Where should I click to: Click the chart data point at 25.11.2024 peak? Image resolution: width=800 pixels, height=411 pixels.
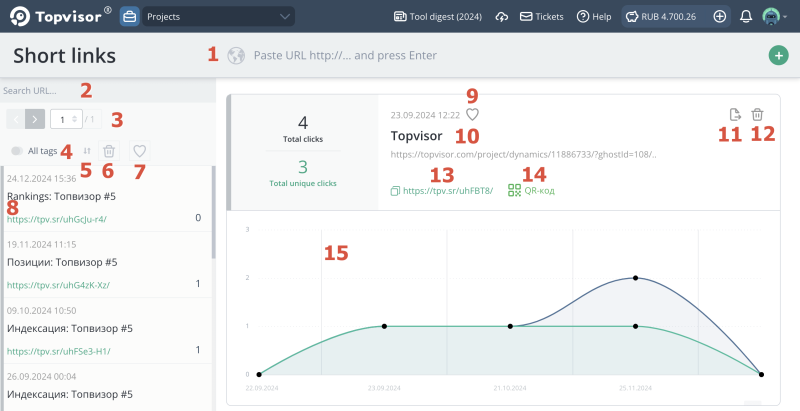click(x=636, y=278)
